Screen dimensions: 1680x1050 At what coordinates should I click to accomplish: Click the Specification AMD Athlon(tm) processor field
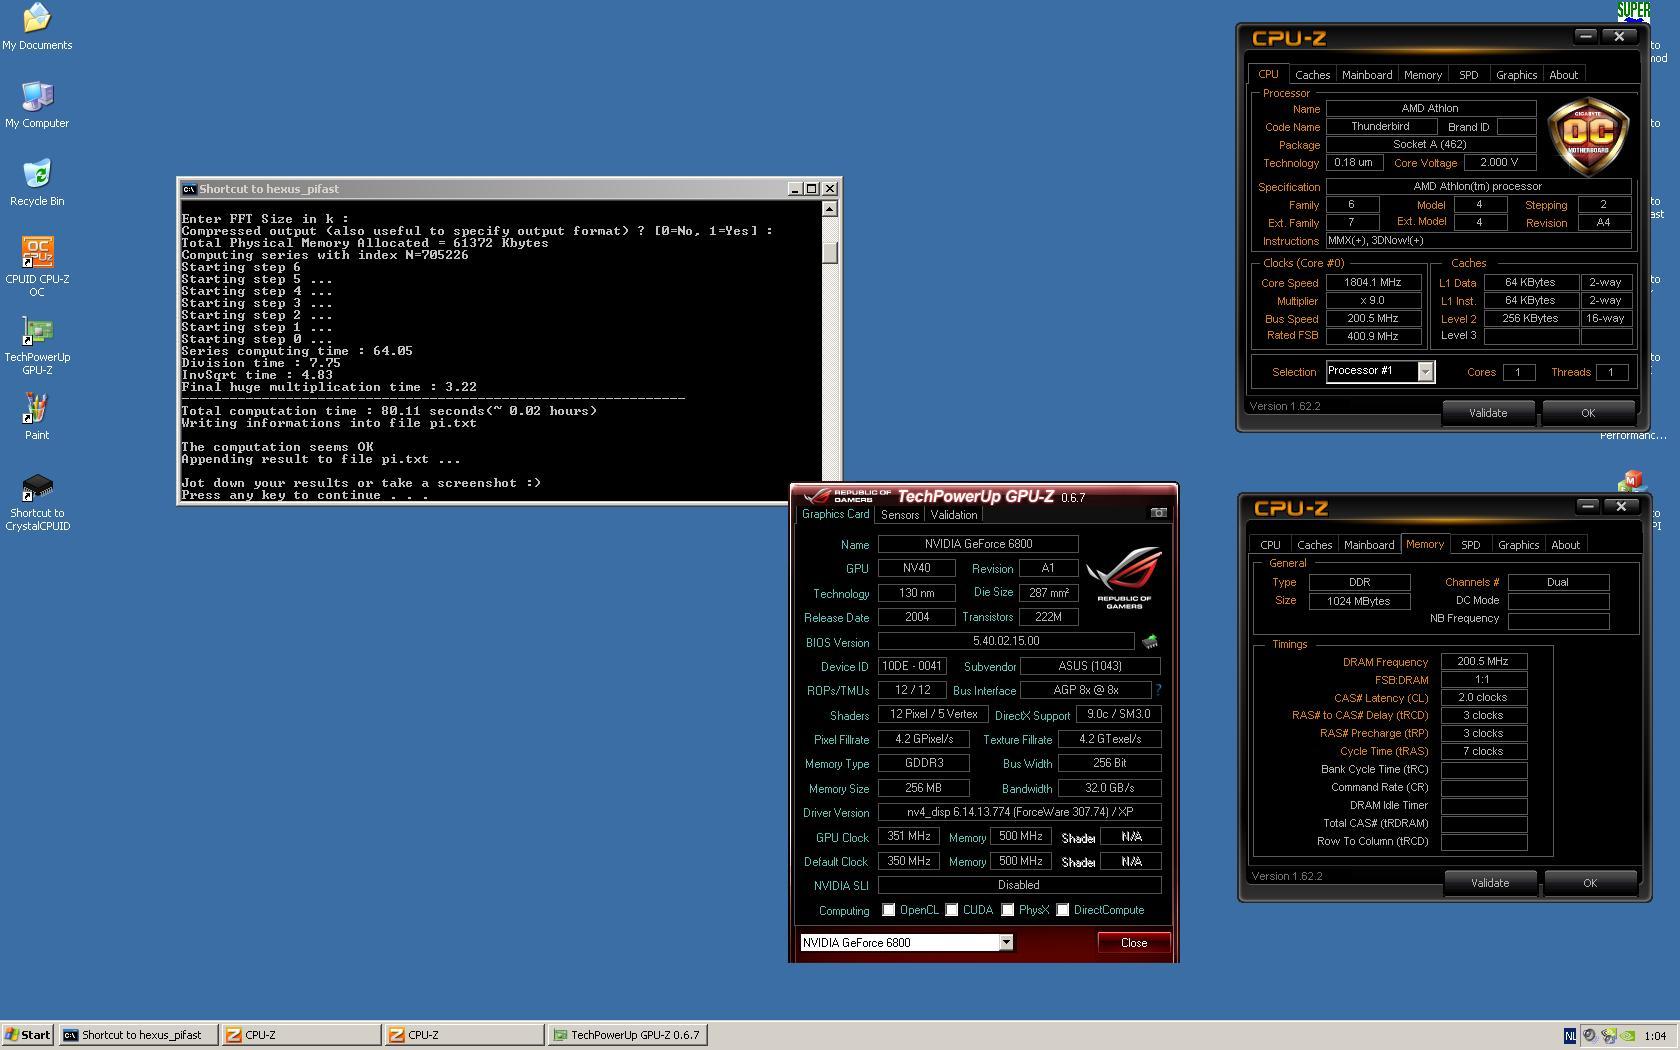1478,187
